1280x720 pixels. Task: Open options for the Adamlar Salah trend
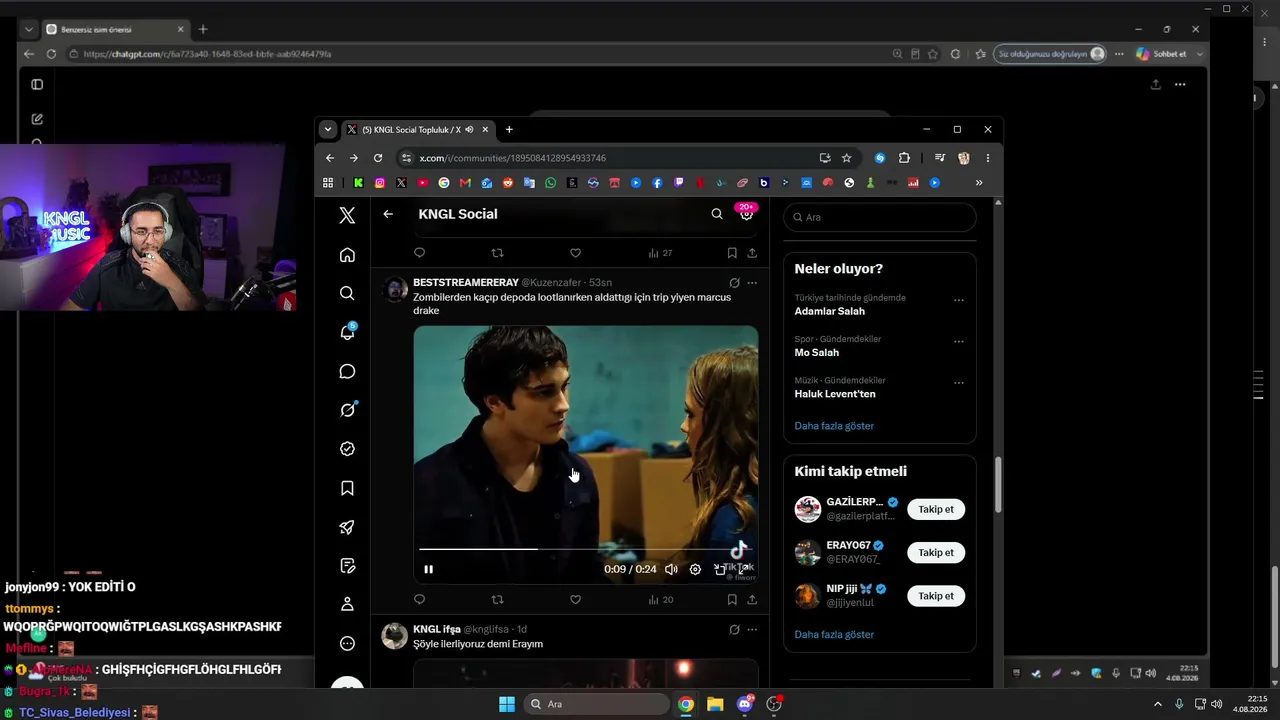[959, 300]
